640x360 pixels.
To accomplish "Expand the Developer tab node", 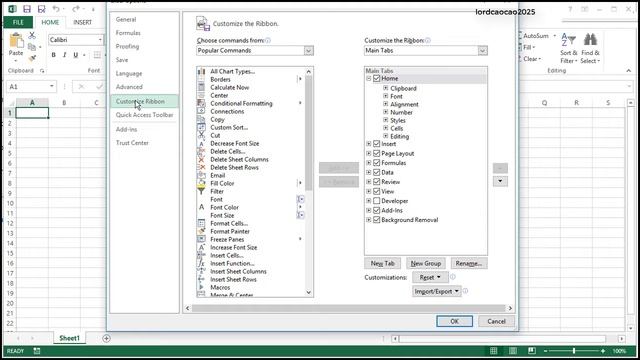I will tap(369, 201).
